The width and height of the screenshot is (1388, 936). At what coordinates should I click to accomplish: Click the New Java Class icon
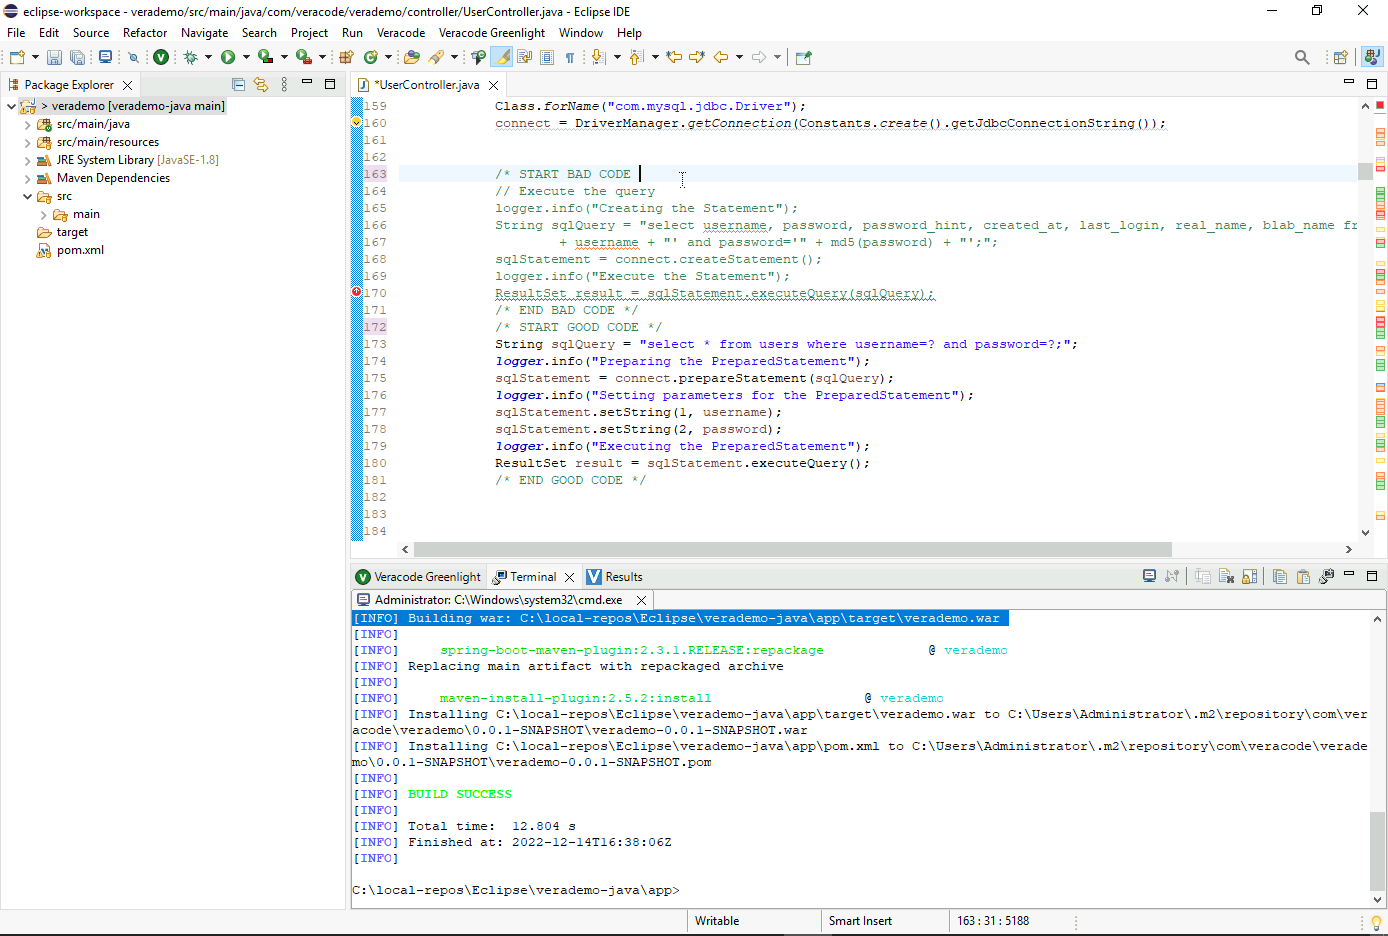371,57
